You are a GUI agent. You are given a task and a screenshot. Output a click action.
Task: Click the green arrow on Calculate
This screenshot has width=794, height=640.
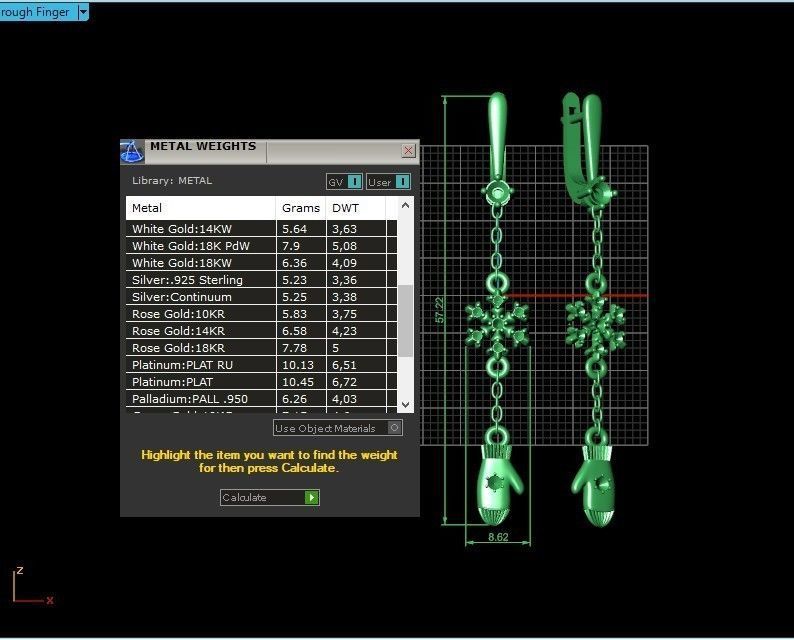pos(311,498)
